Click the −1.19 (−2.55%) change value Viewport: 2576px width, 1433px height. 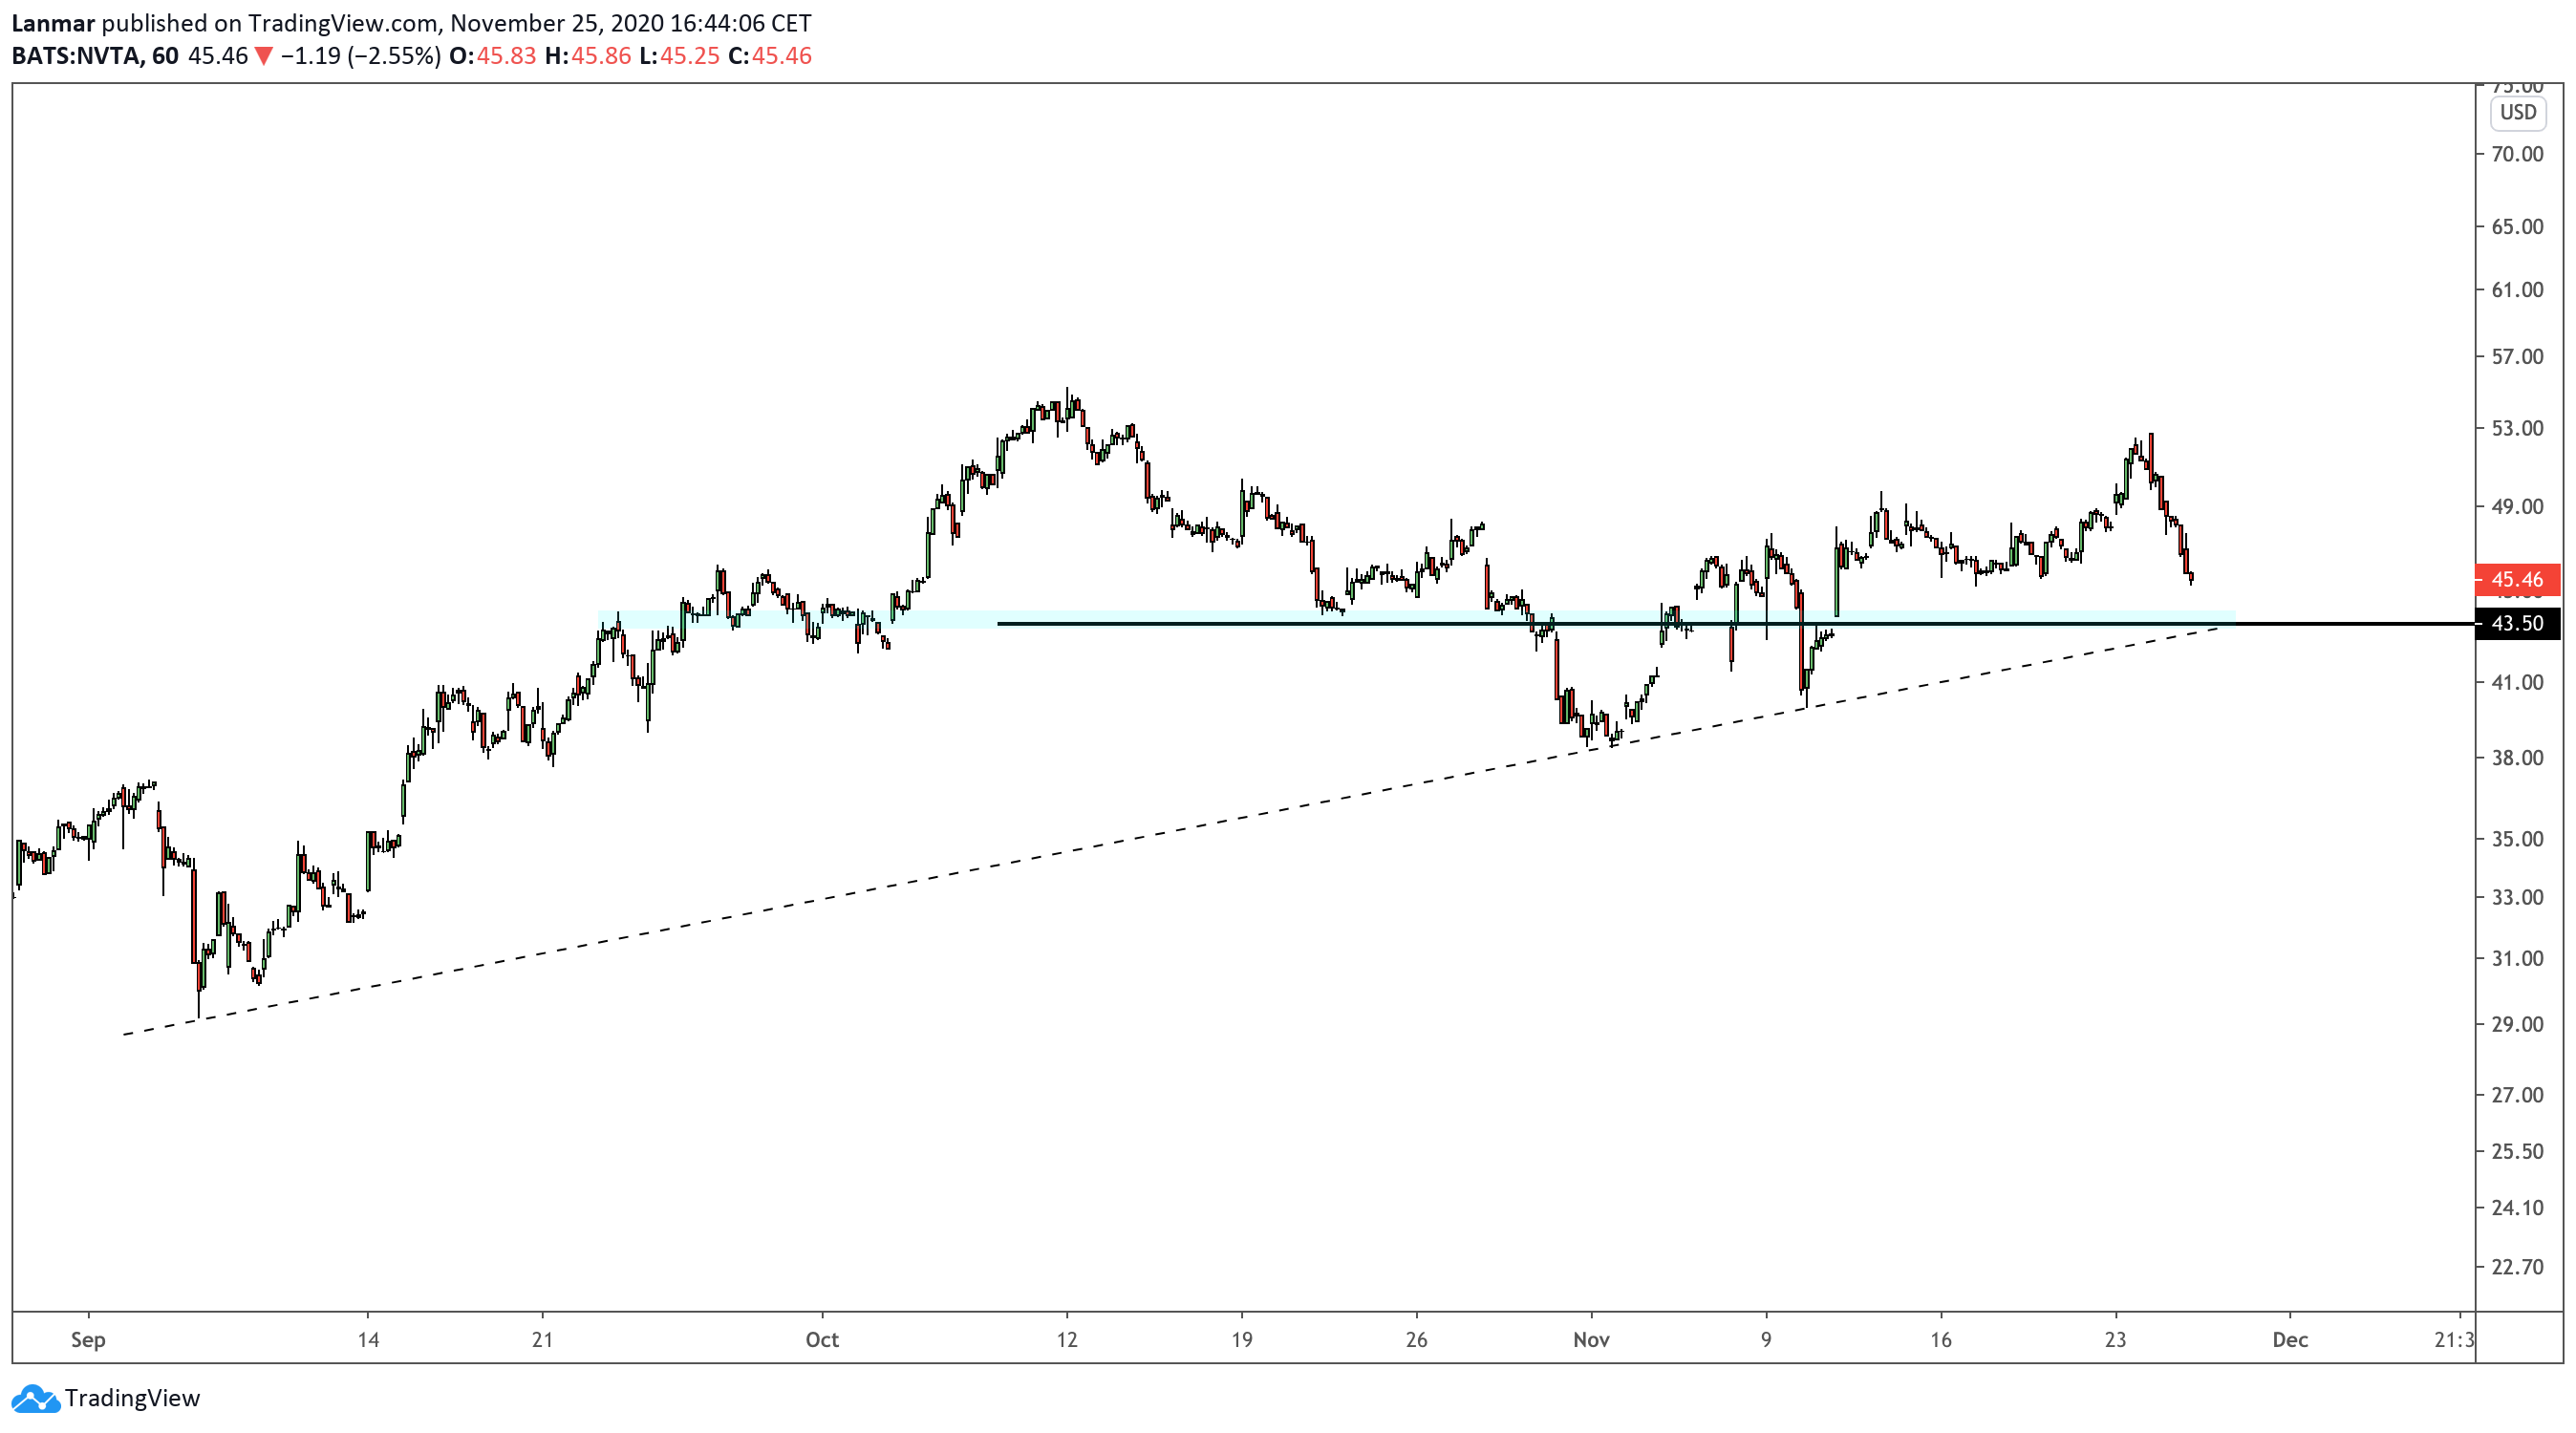361,55
